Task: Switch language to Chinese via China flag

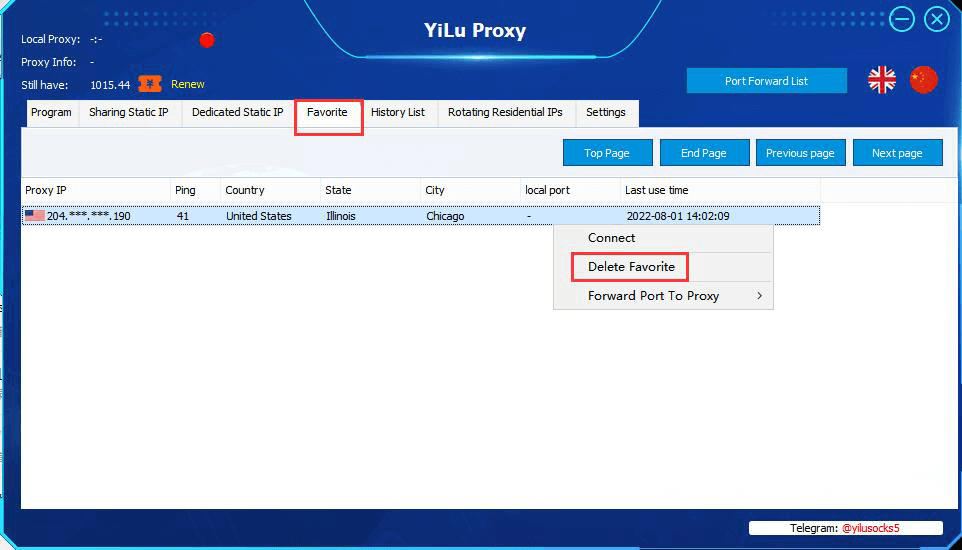Action: pos(923,80)
